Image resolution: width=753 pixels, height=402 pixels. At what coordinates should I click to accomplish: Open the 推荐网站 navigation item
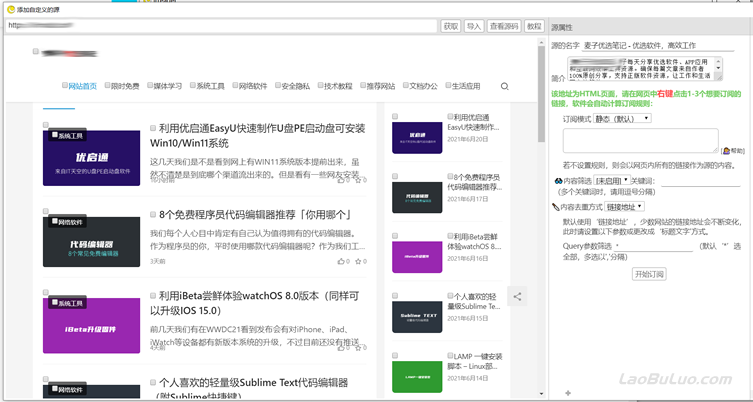pos(381,86)
